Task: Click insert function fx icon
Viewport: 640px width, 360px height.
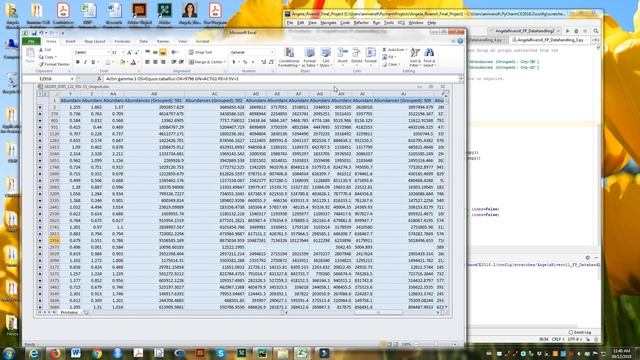Action: pyautogui.click(x=99, y=78)
